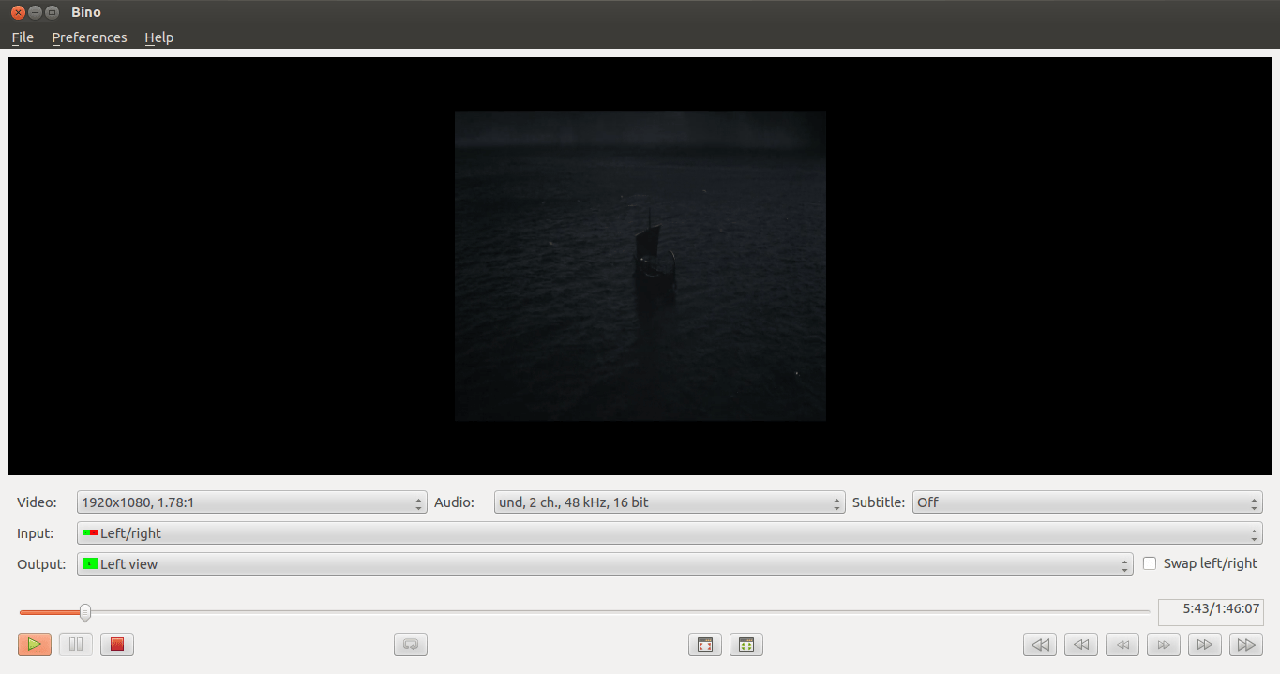
Task: Click the seek bar slider handle
Action: pos(85,612)
